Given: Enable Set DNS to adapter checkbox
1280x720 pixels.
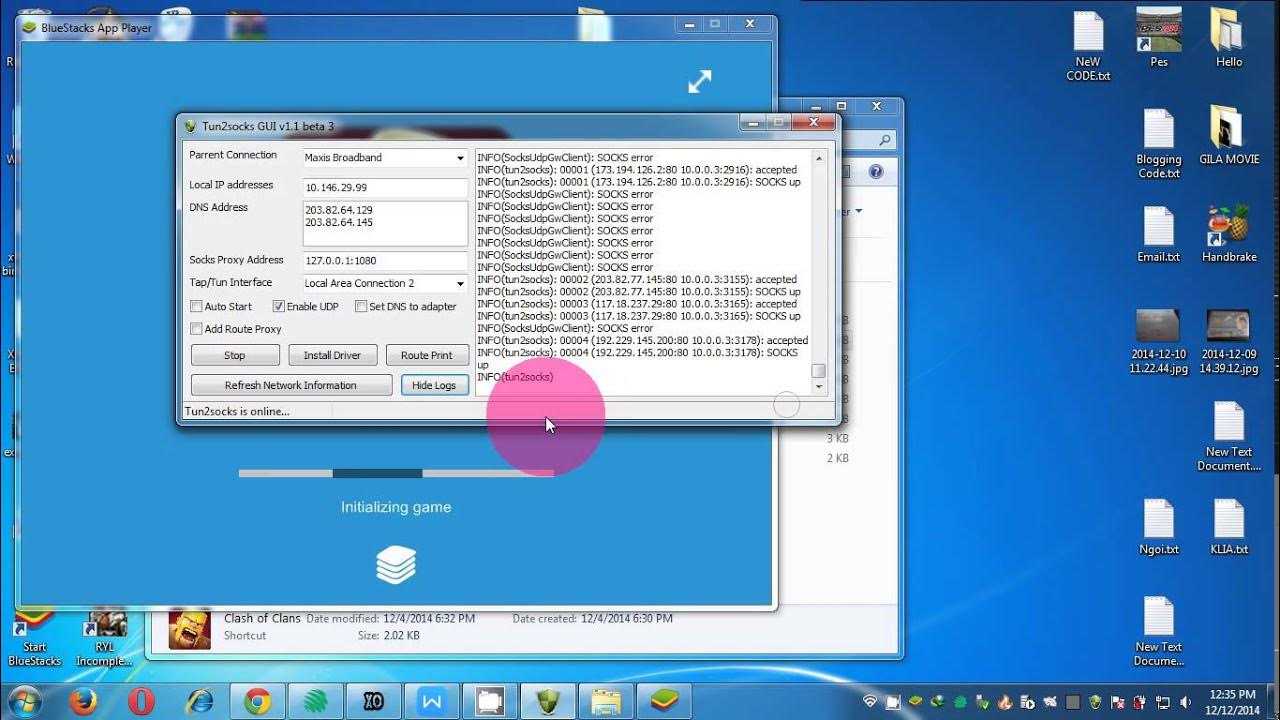Looking at the screenshot, I should point(361,306).
